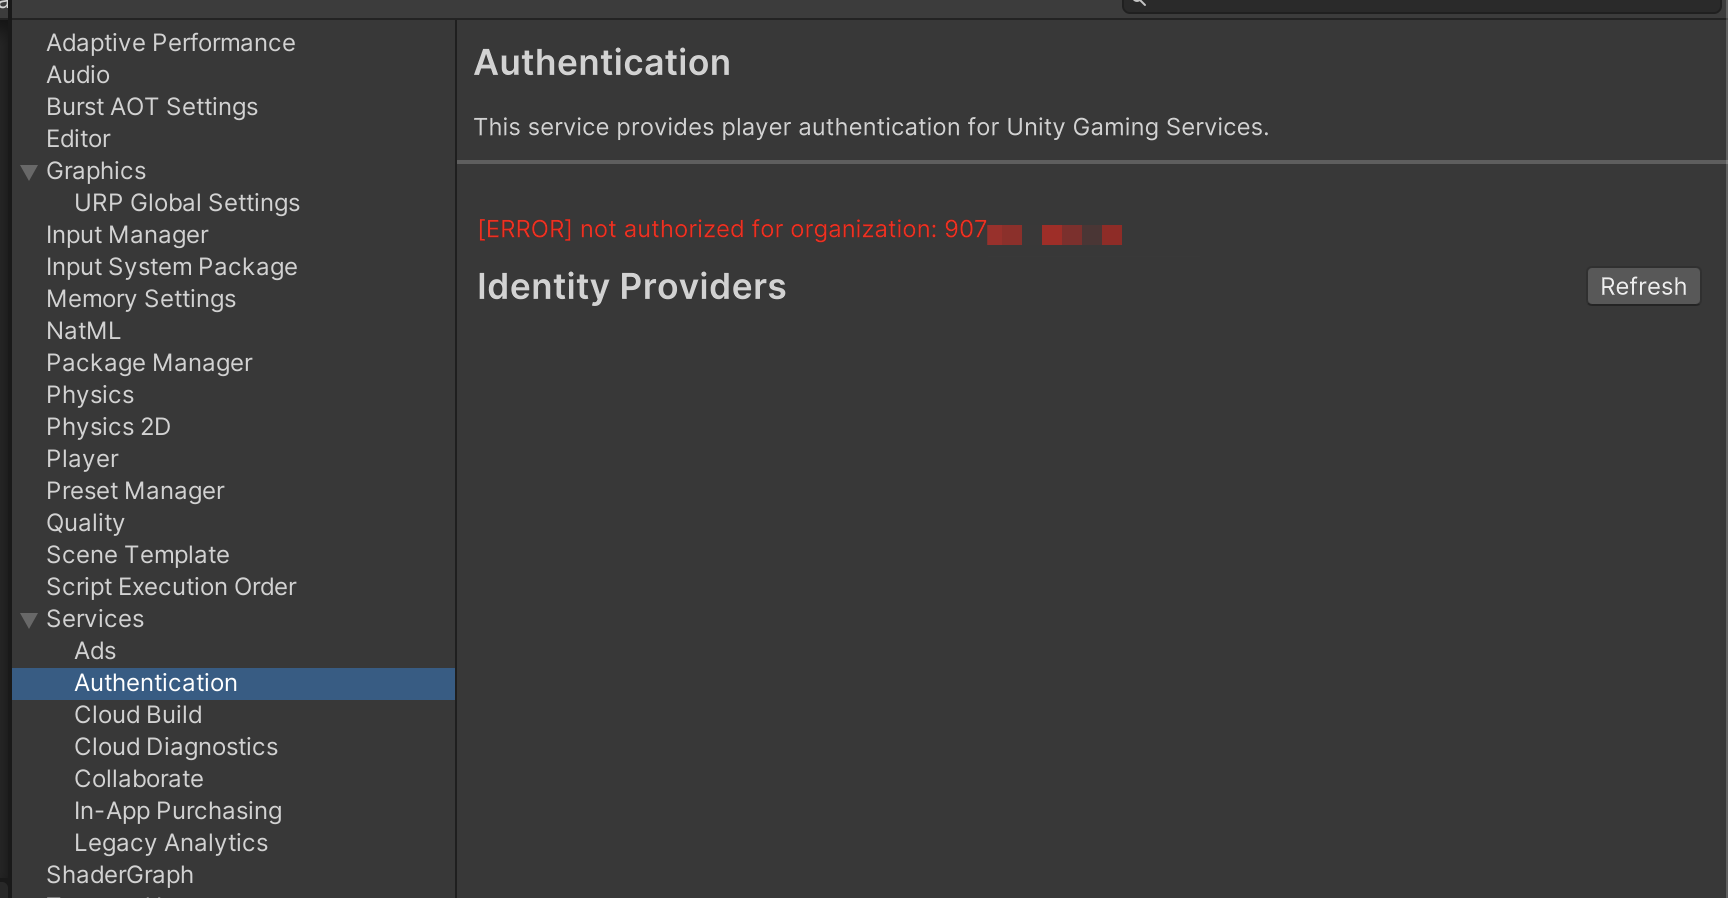Viewport: 1728px width, 898px height.
Task: Open the Player settings
Action: 82,459
